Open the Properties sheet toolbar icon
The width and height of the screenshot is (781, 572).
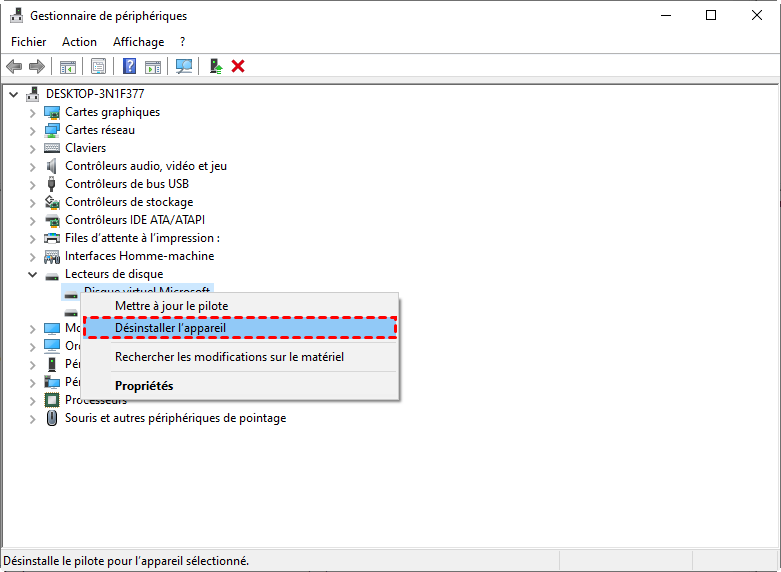pos(99,66)
